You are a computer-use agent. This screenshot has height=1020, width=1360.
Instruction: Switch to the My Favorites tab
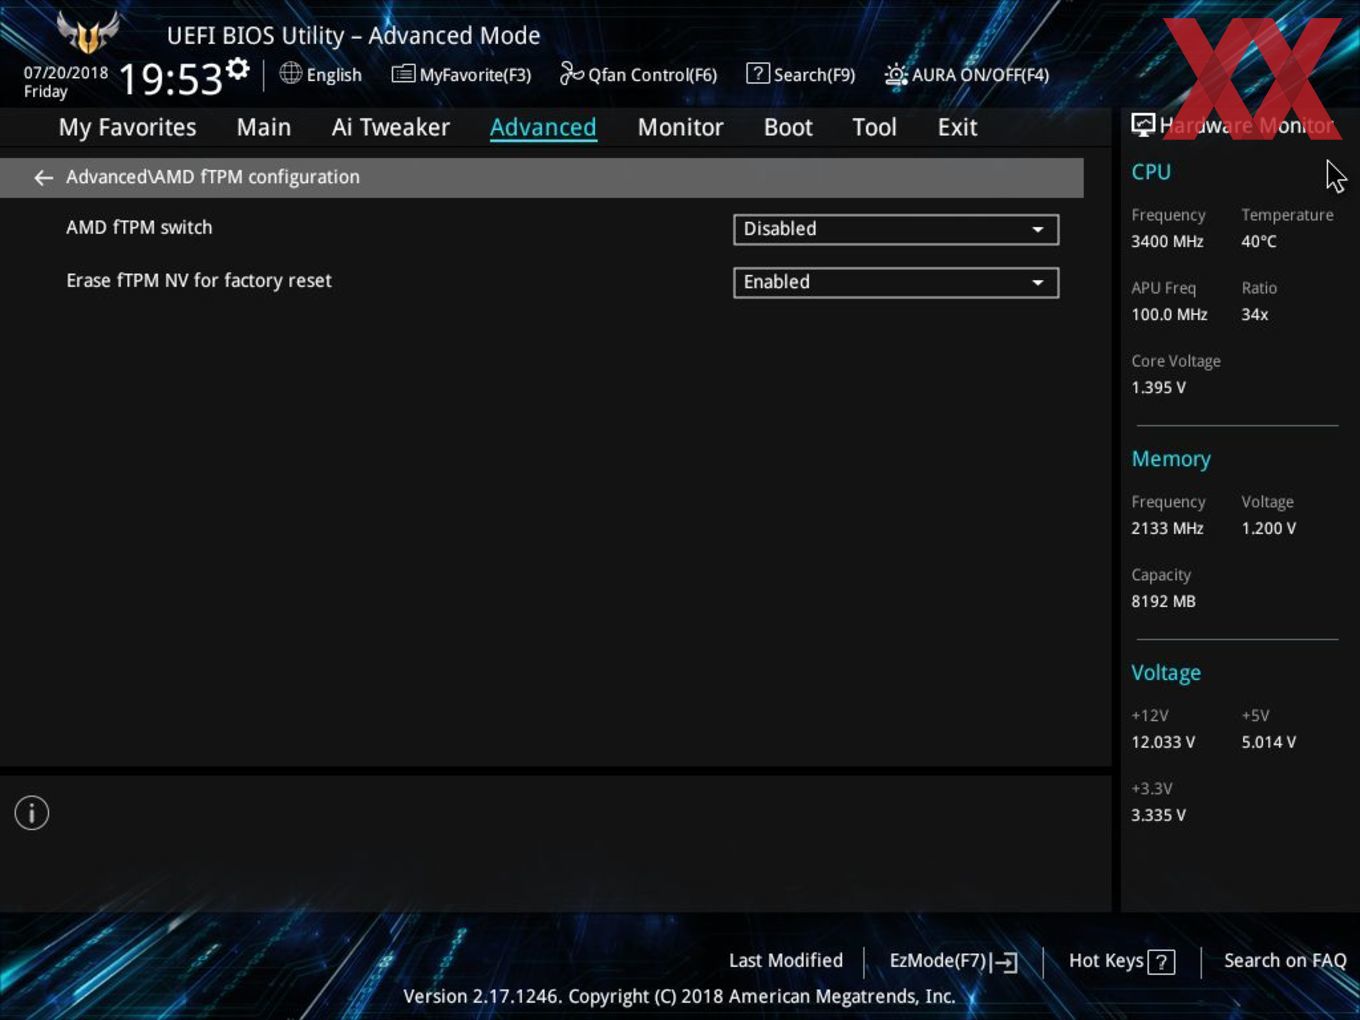pyautogui.click(x=127, y=127)
